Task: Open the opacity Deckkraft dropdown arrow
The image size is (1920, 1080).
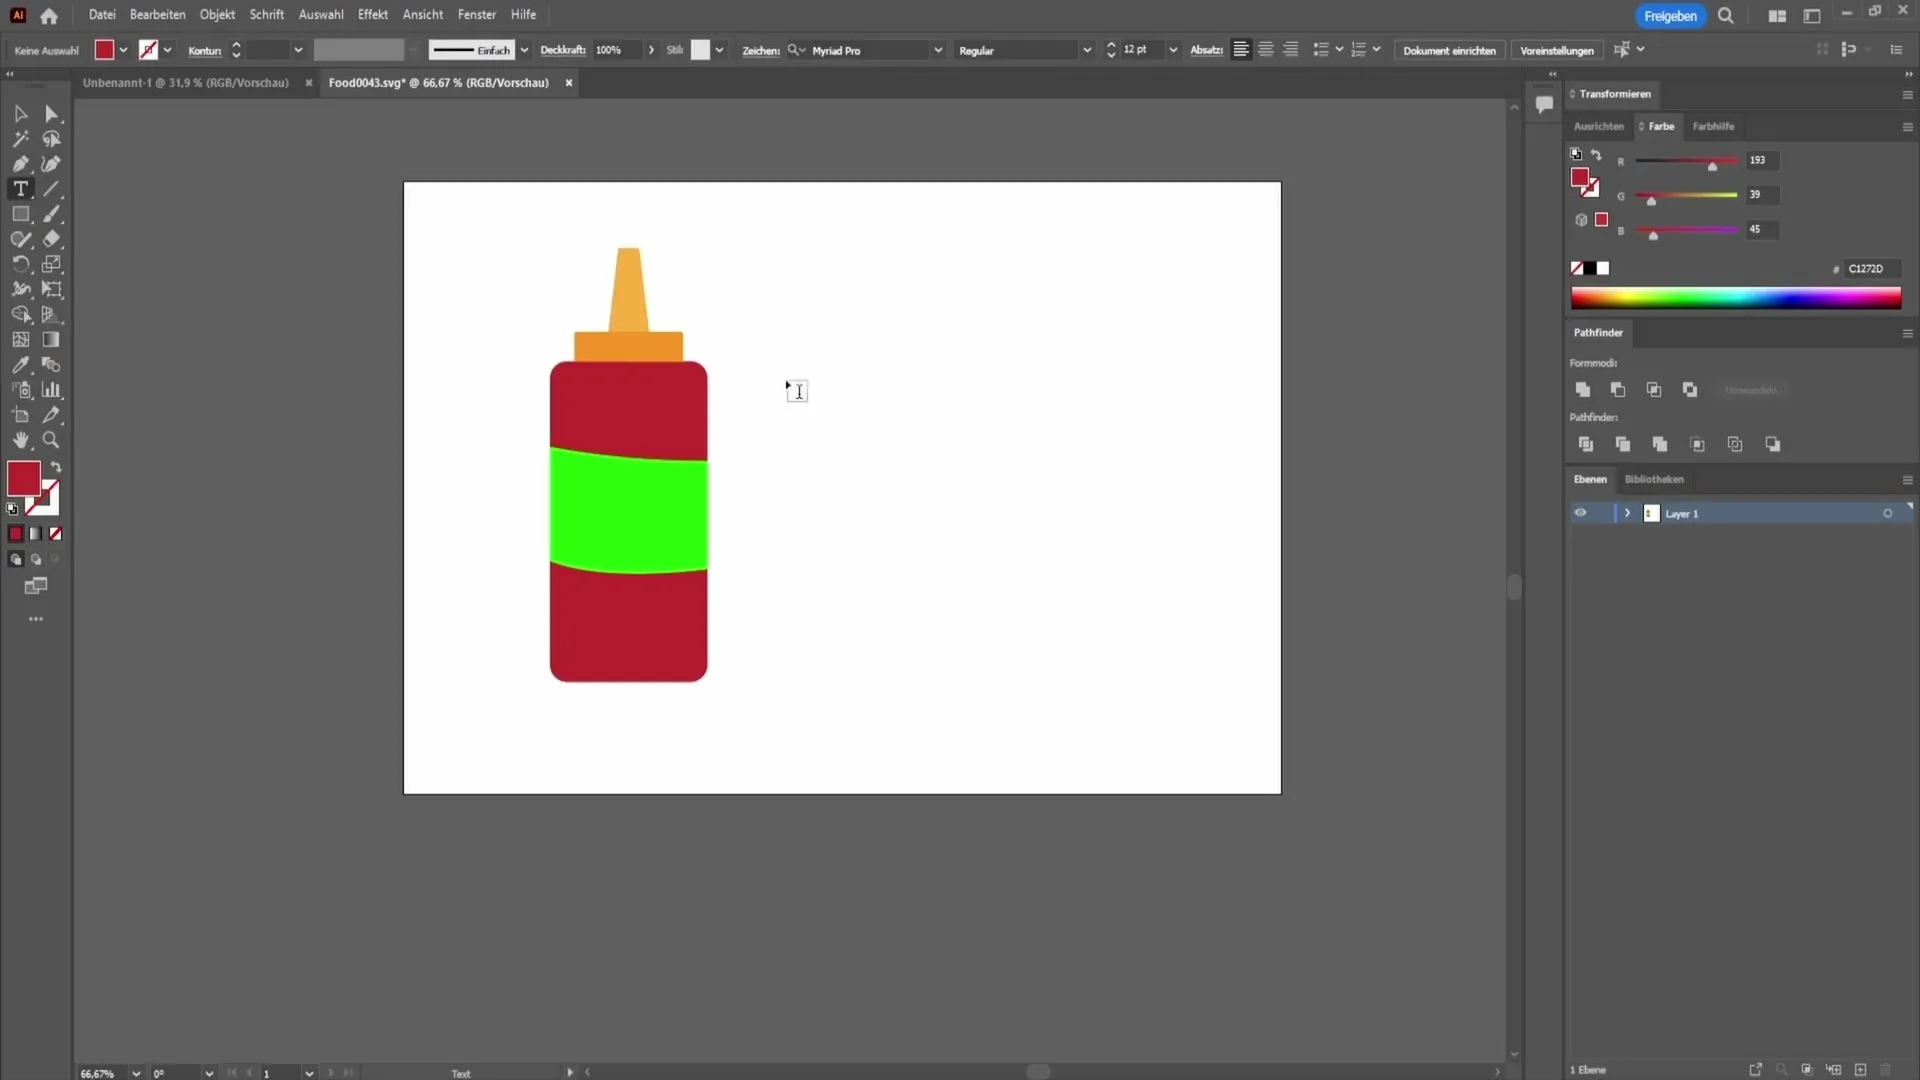Action: coord(651,50)
